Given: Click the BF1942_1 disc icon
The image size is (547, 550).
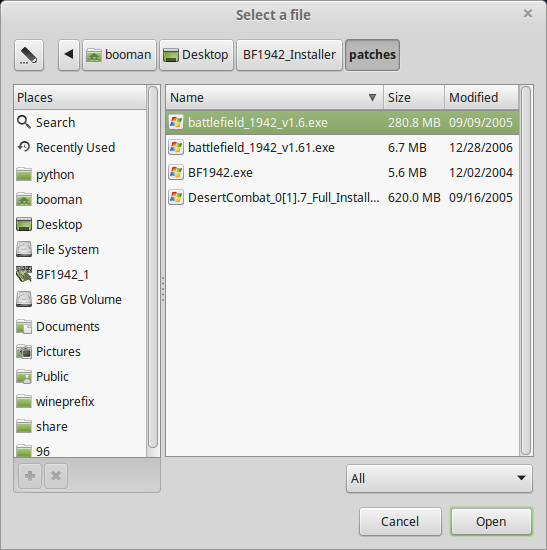Looking at the screenshot, I should [x=24, y=274].
